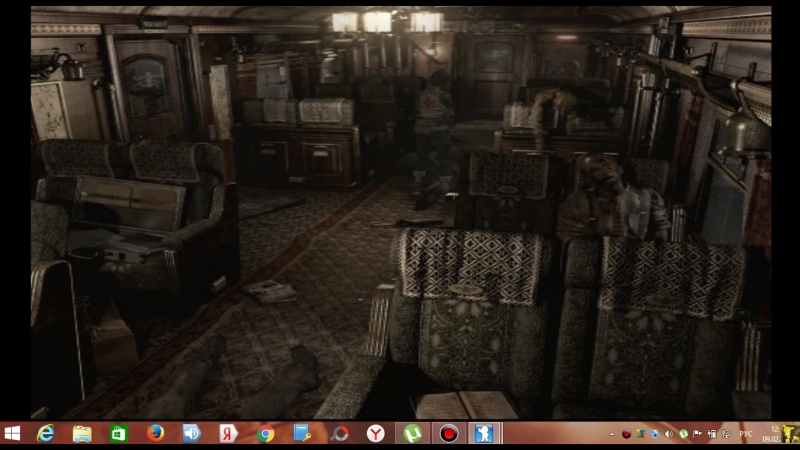
Task: Open the red Yandex "Я" app icon
Action: pyautogui.click(x=228, y=434)
